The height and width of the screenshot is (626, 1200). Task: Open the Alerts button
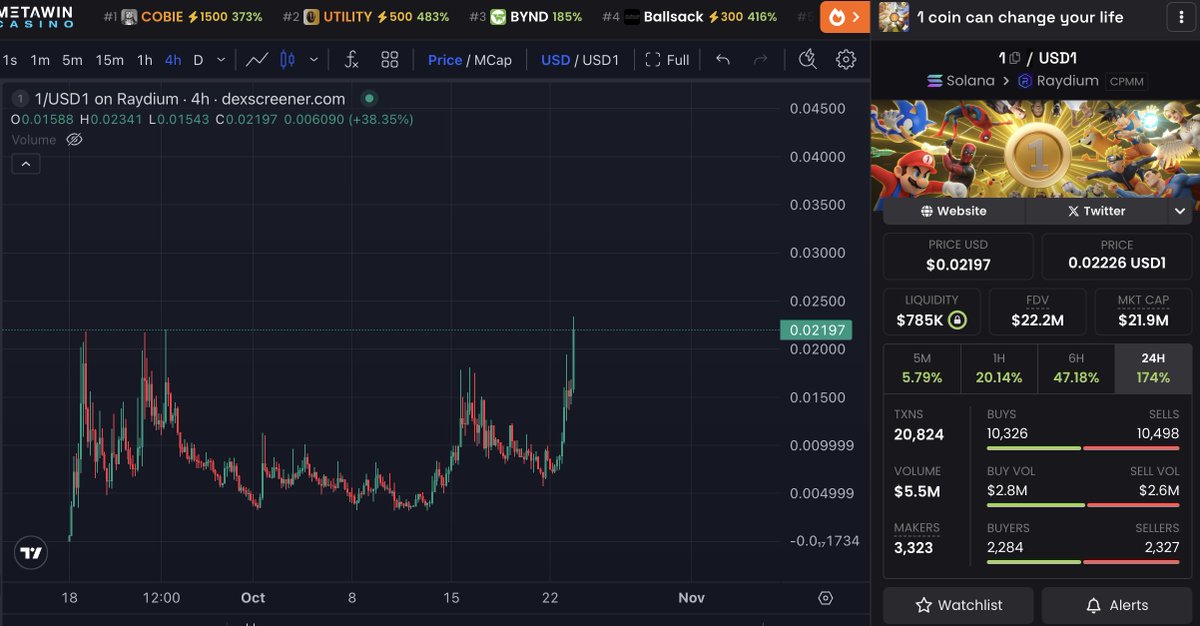click(1117, 605)
